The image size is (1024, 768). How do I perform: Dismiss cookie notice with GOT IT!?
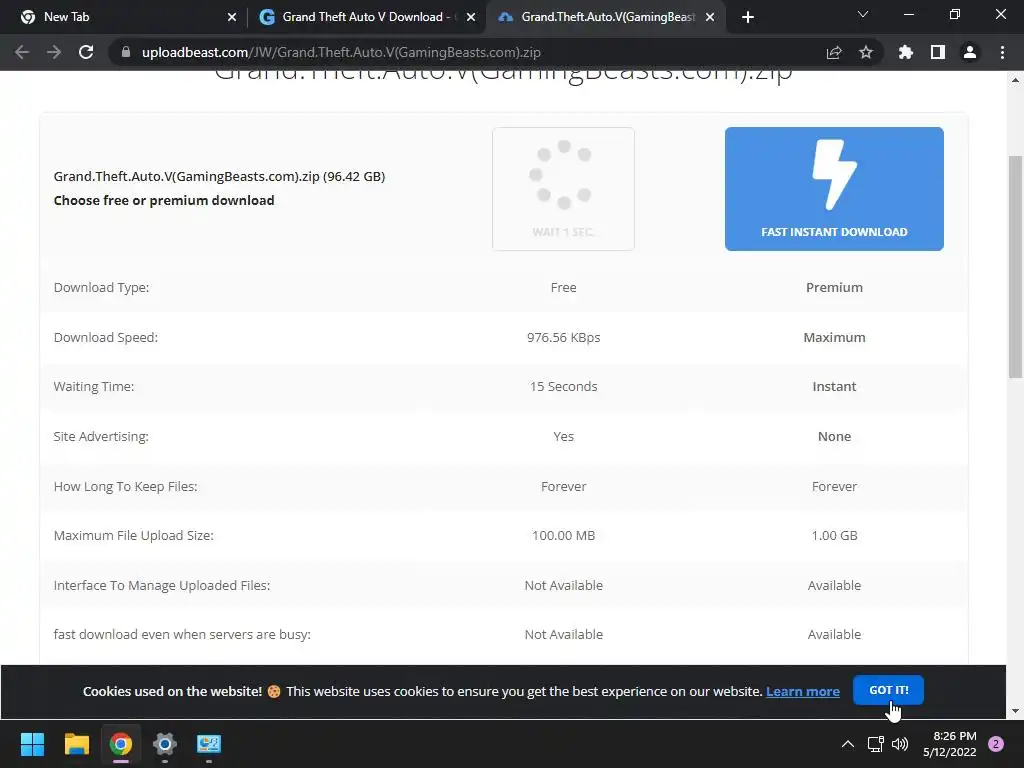[x=888, y=690]
